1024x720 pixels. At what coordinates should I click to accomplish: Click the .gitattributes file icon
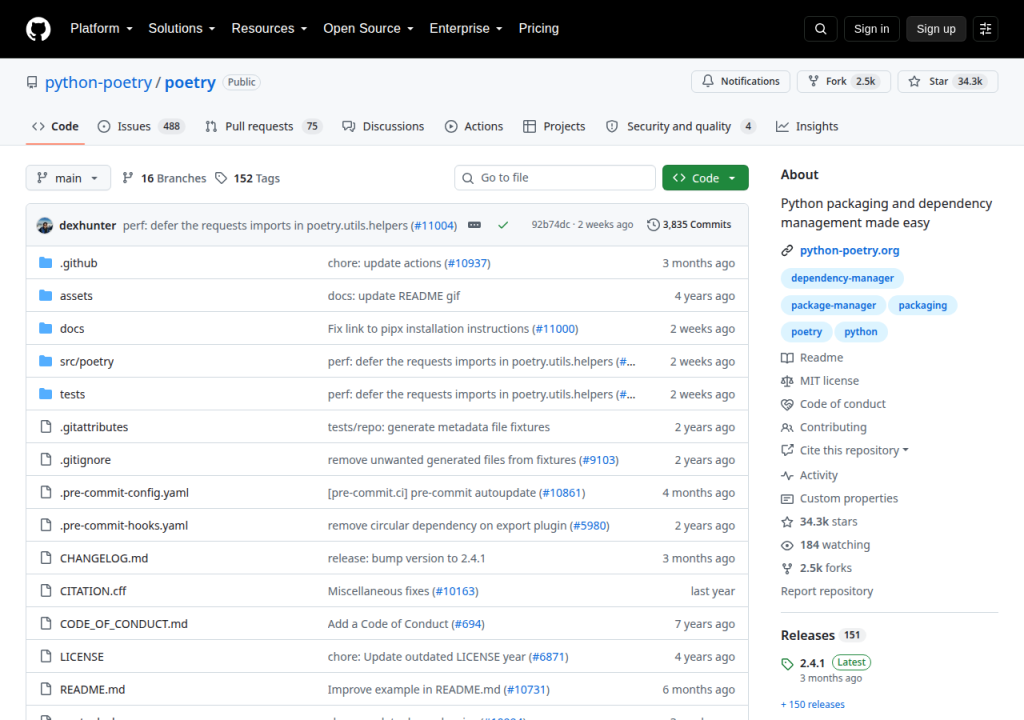(x=46, y=426)
